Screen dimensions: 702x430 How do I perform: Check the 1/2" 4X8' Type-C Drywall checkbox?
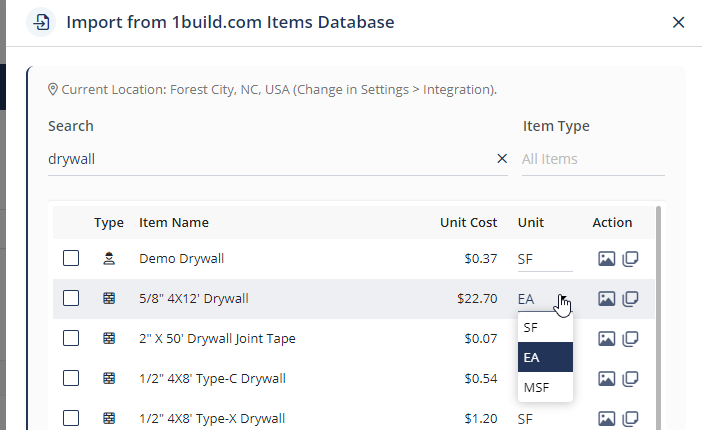tap(71, 378)
